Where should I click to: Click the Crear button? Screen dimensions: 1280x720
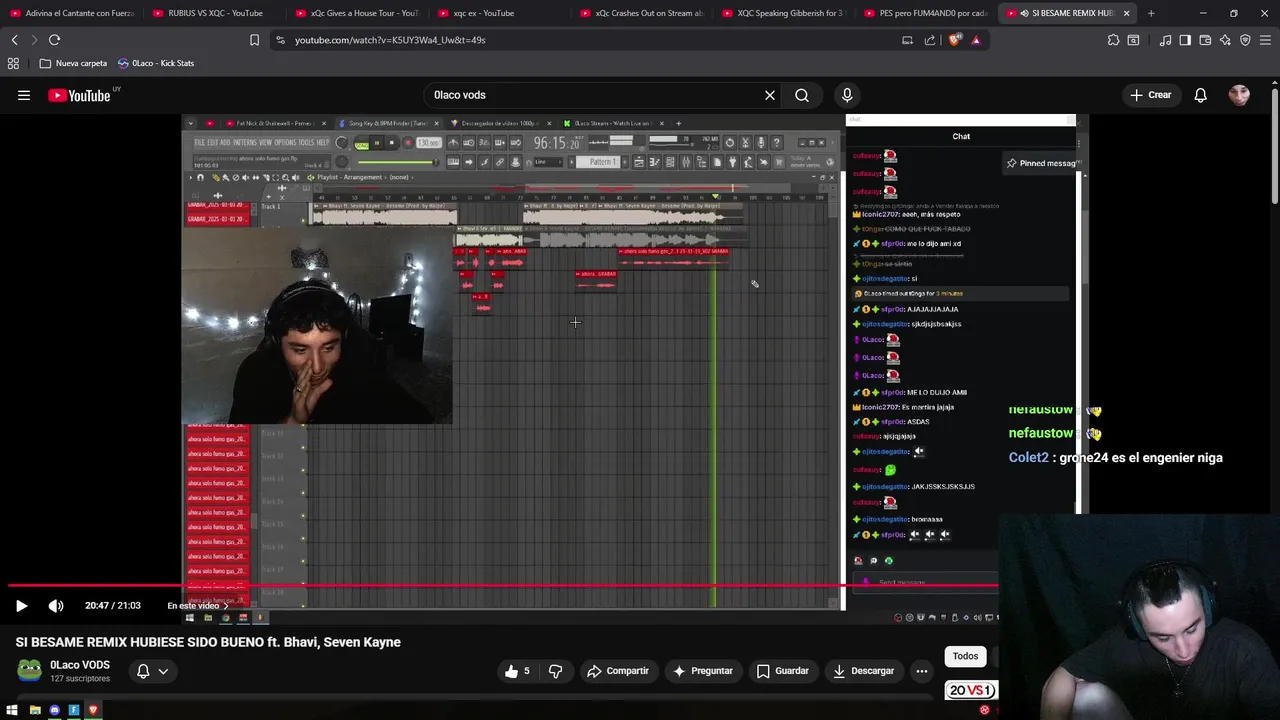point(1150,95)
